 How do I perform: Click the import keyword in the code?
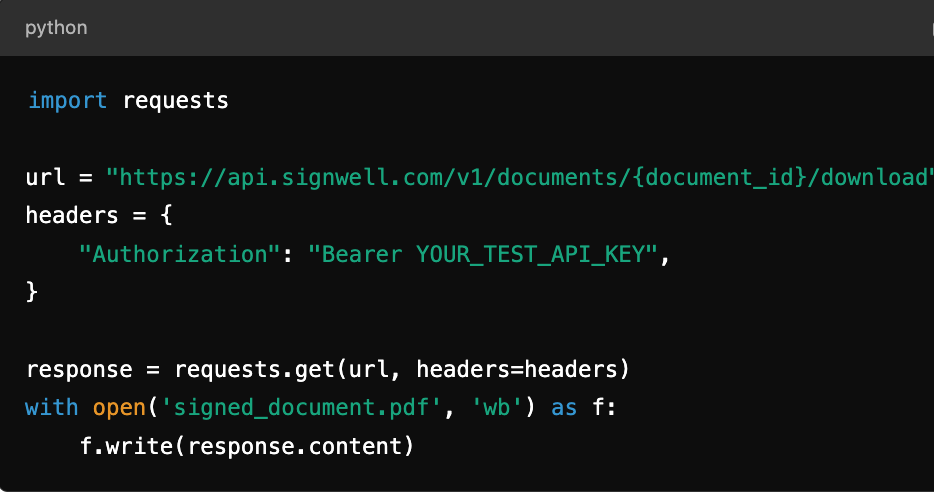coord(67,100)
